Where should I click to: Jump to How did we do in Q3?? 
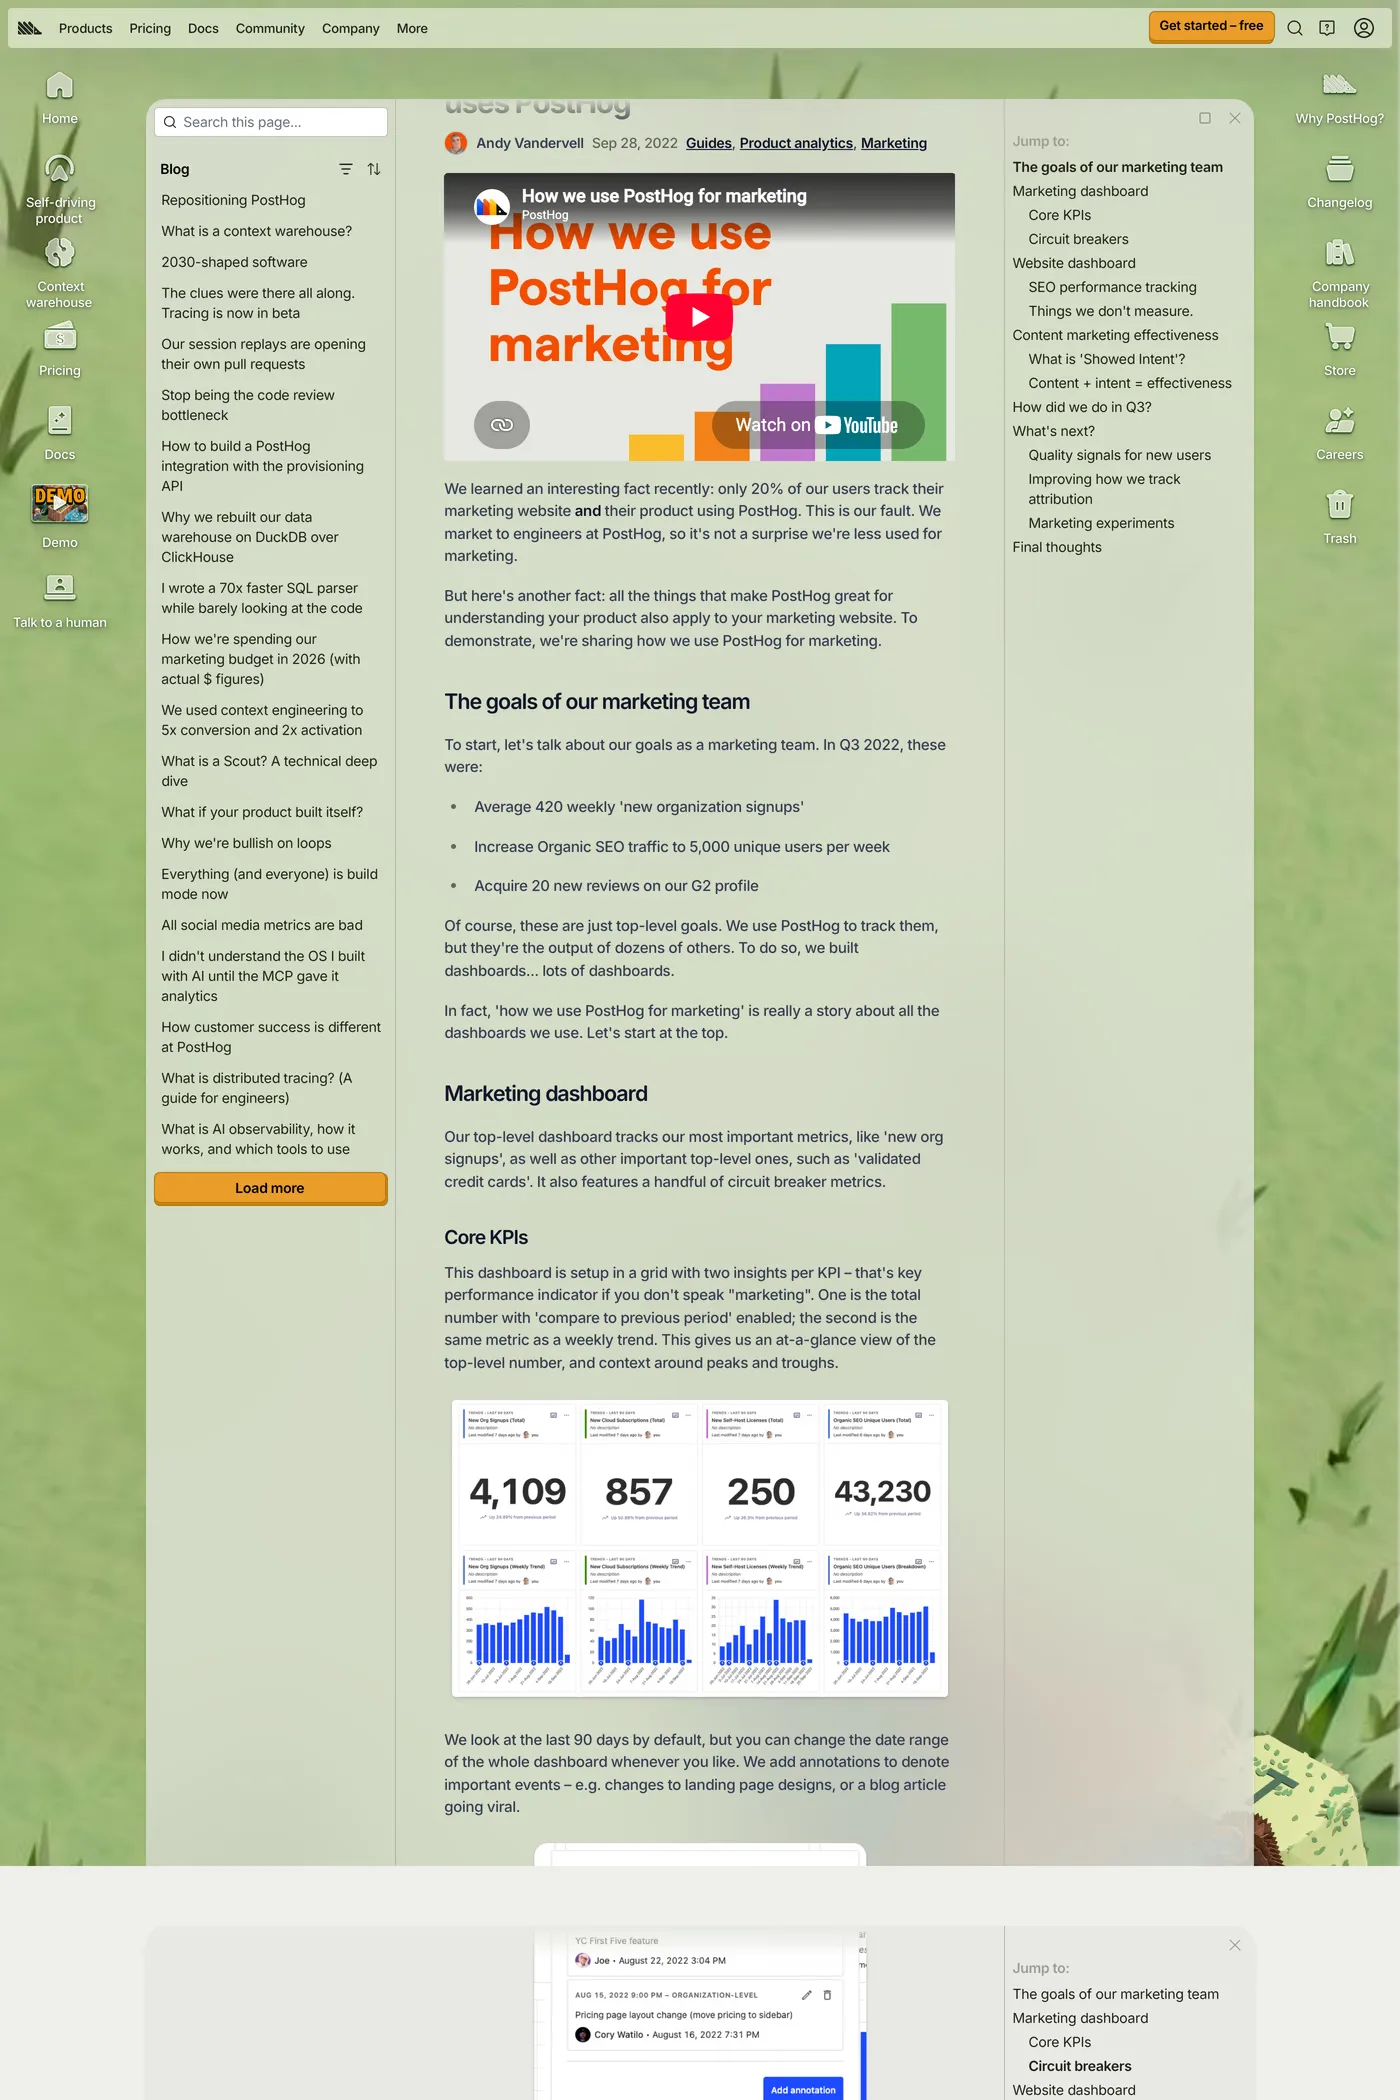[x=1082, y=407]
